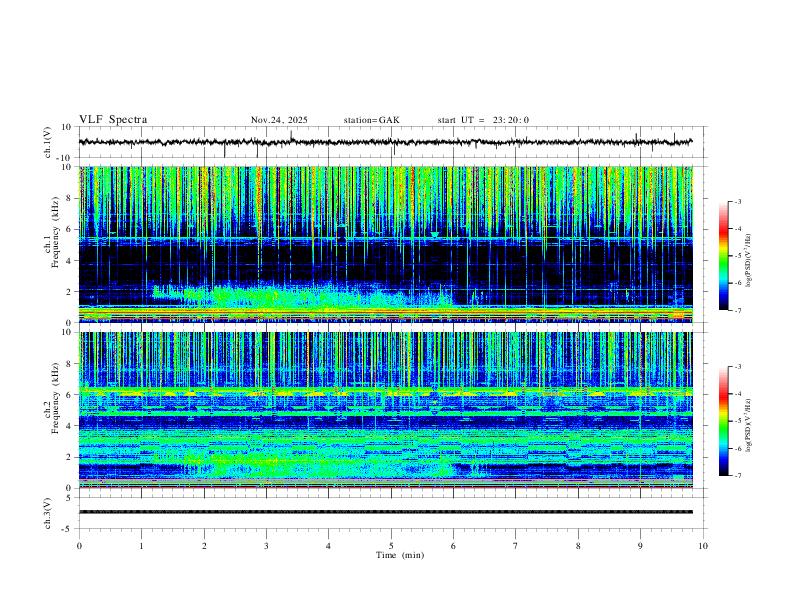Click the ch.2 spectrogram color scale bar
Image resolution: width=792 pixels, height=612 pixels.
click(723, 421)
